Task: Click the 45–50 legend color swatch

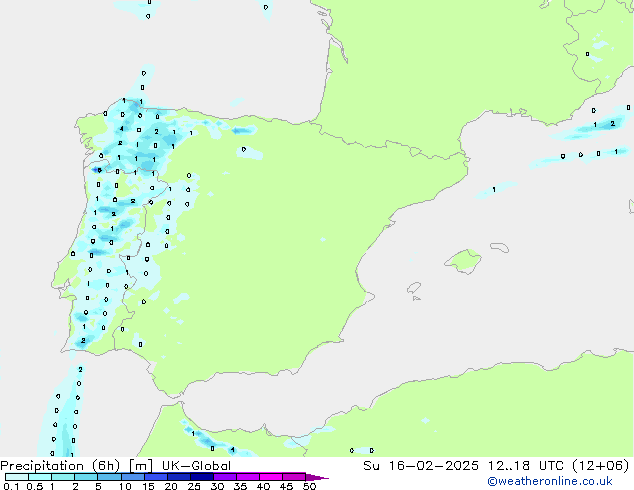Action: [x=294, y=477]
